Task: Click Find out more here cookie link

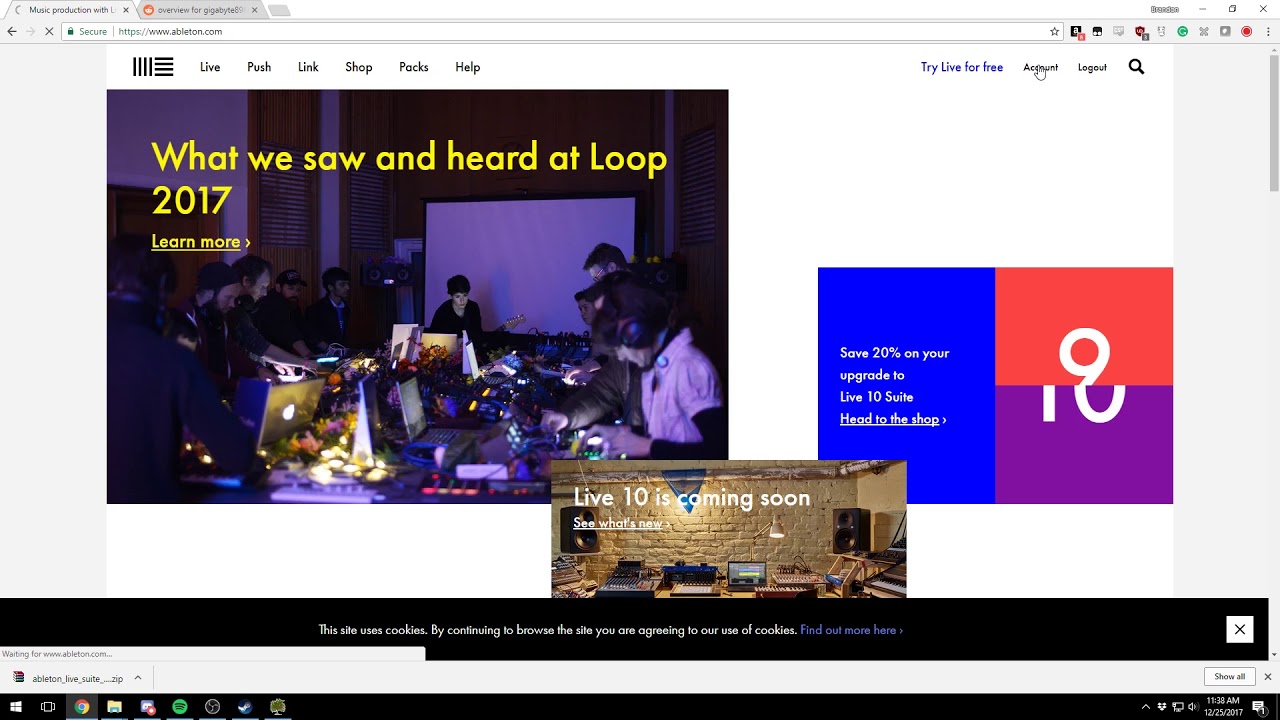Action: (851, 630)
